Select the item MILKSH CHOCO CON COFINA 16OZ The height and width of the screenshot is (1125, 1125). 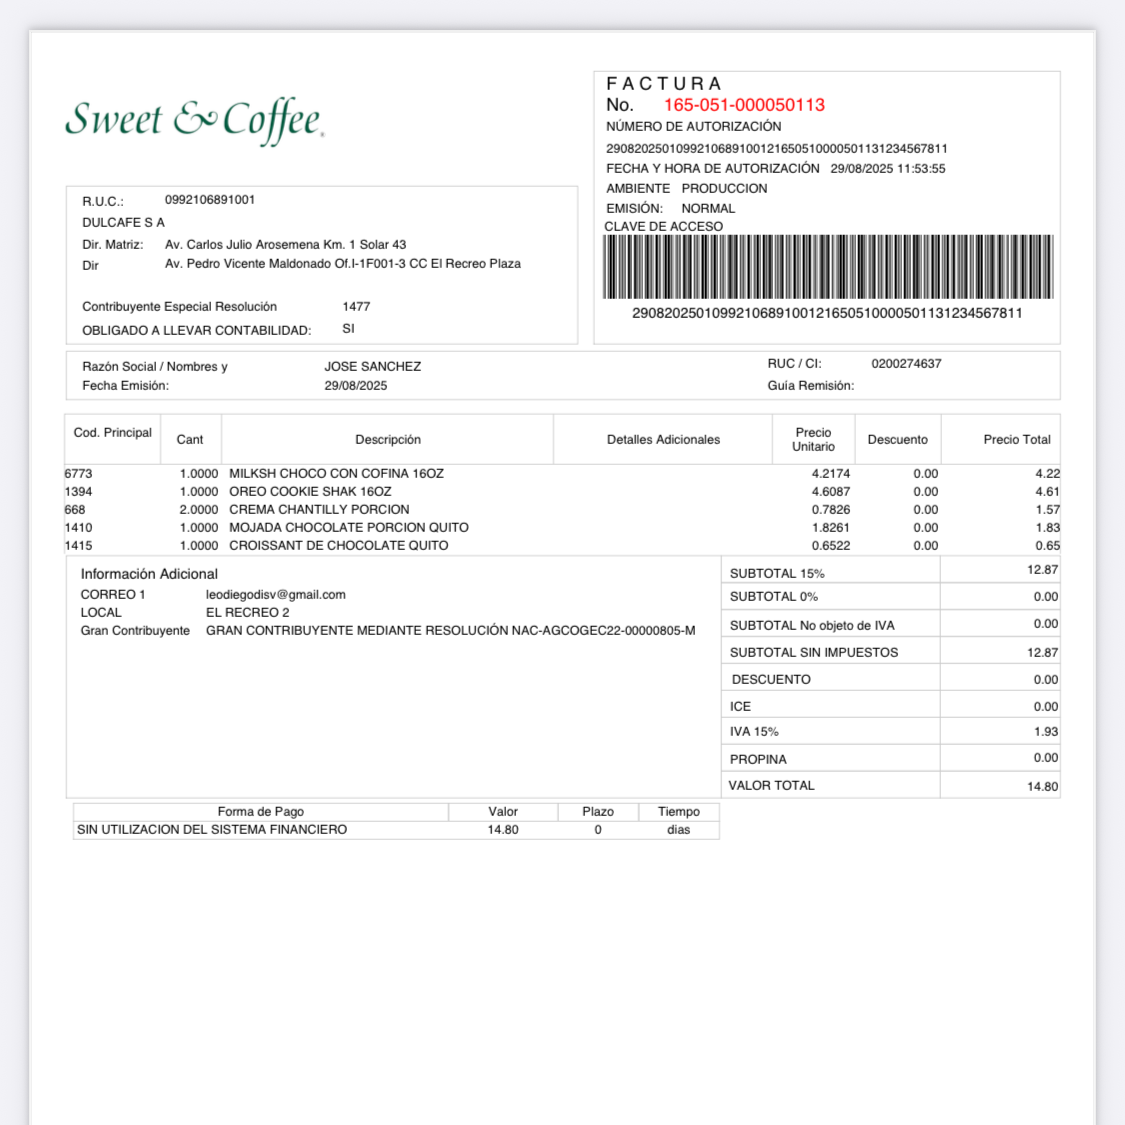tap(336, 474)
